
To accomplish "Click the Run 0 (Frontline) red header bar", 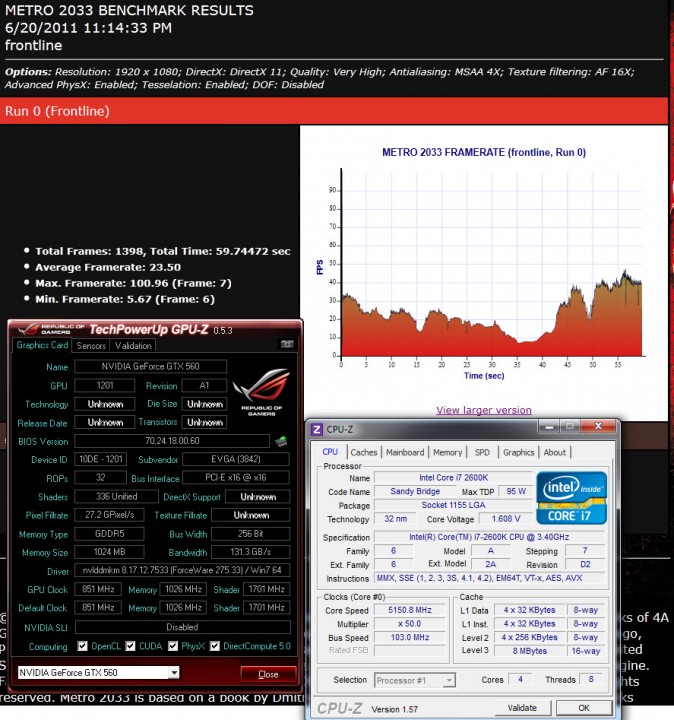I will click(x=334, y=111).
